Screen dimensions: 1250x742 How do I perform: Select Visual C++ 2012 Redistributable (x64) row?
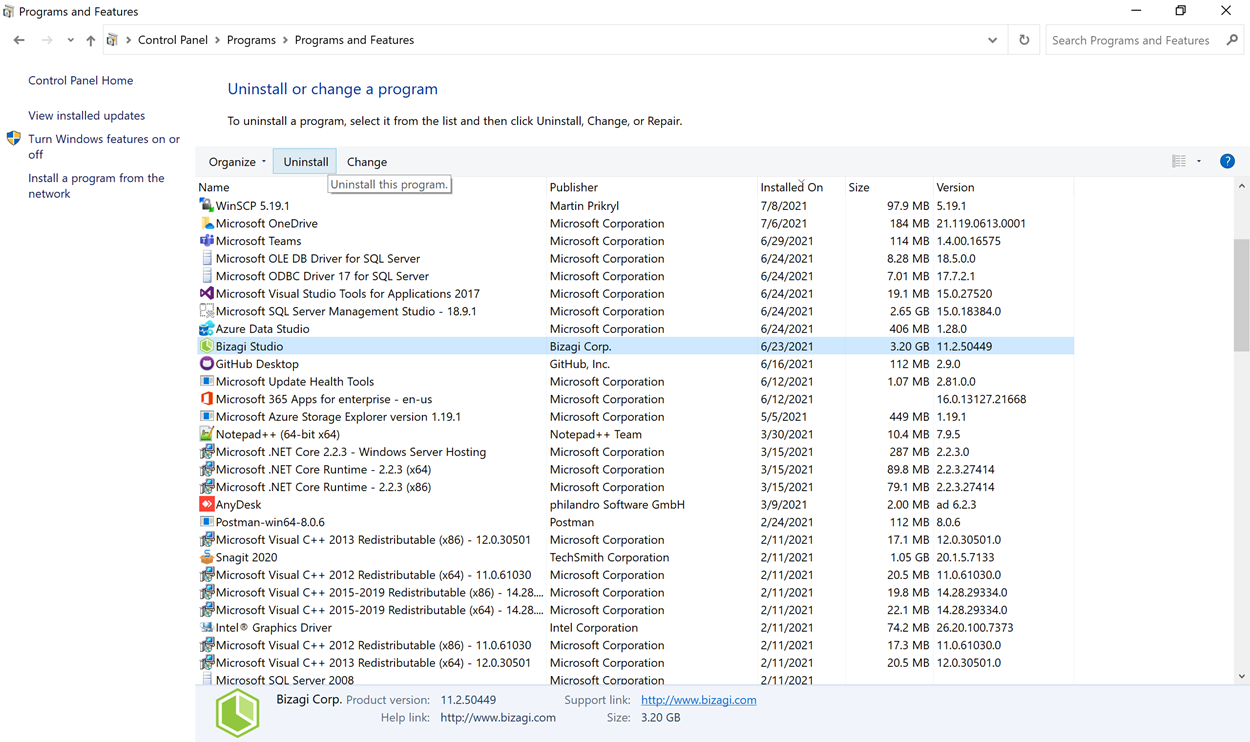635,575
